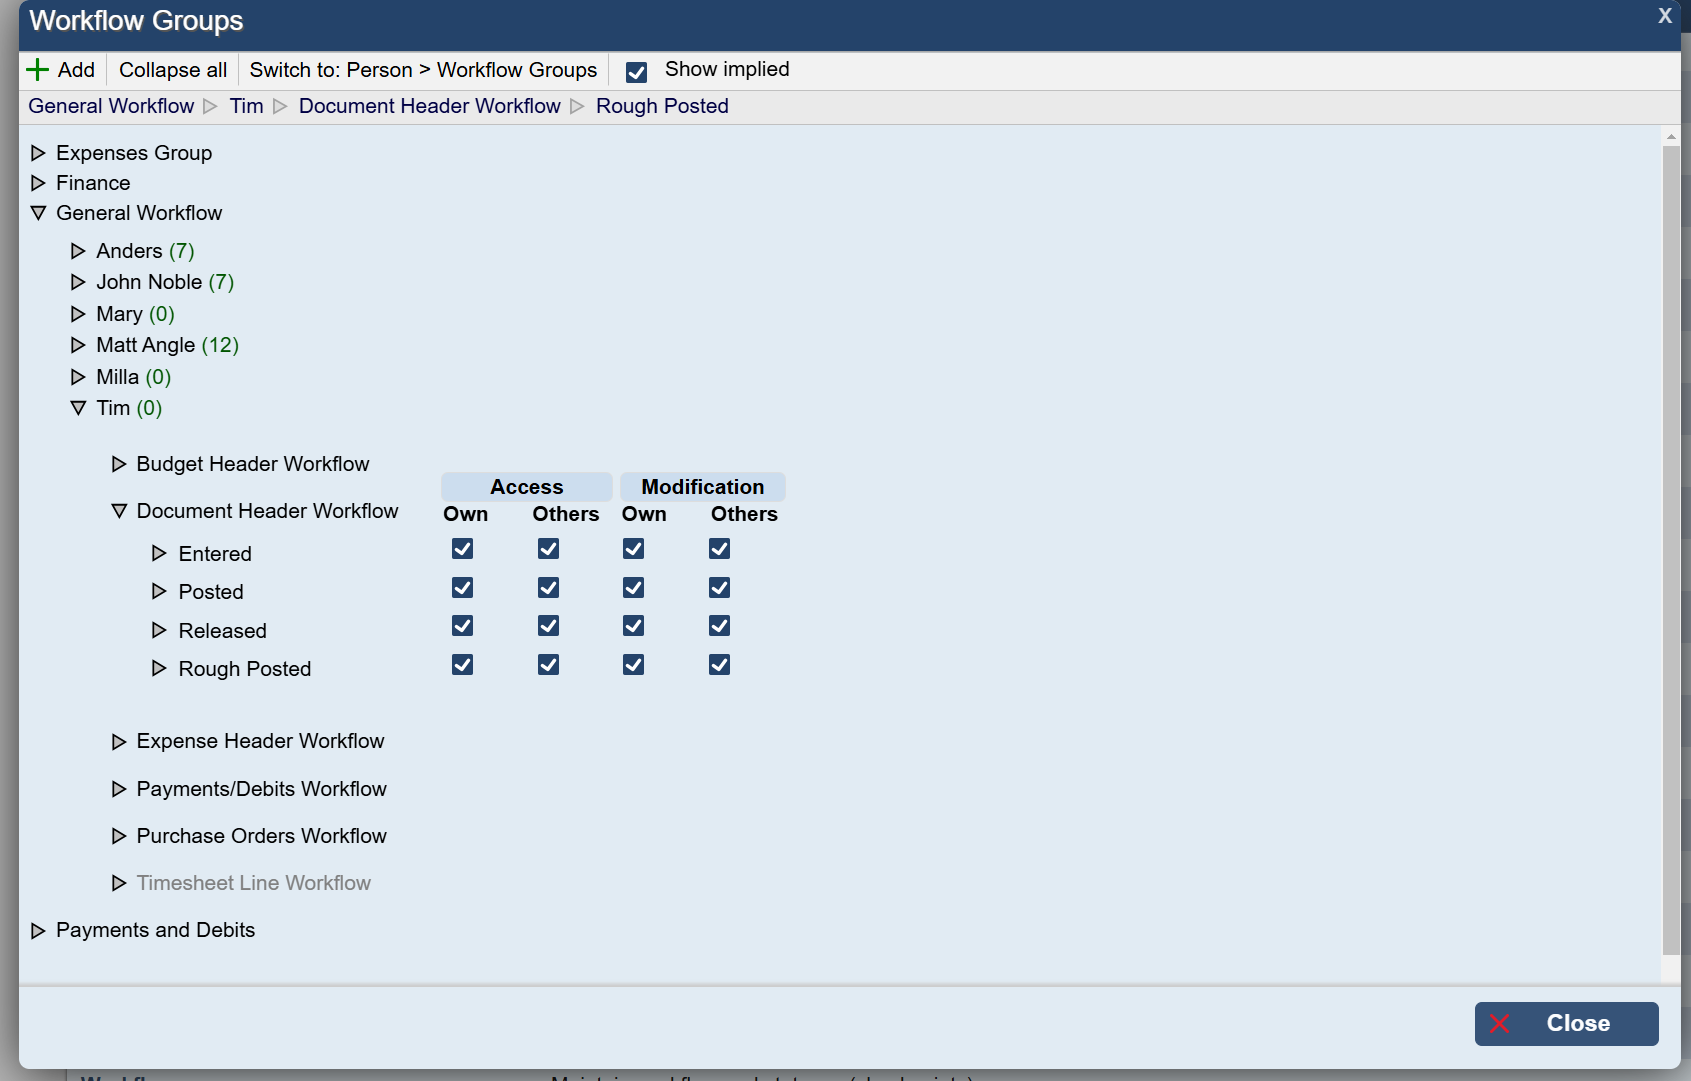
Task: Expand the Expenses Group triangle
Action: click(x=38, y=153)
